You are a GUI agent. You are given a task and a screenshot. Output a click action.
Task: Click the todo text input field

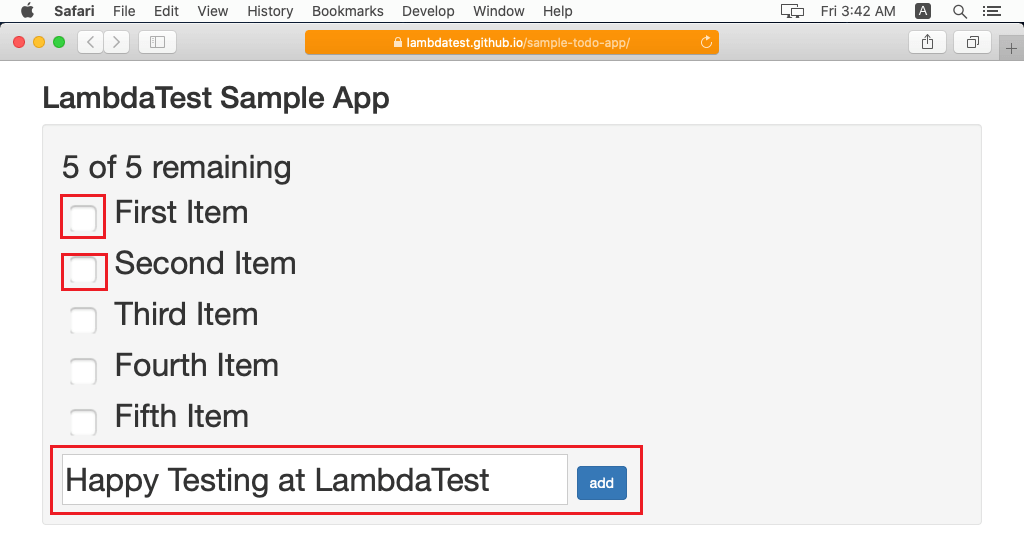coord(314,480)
